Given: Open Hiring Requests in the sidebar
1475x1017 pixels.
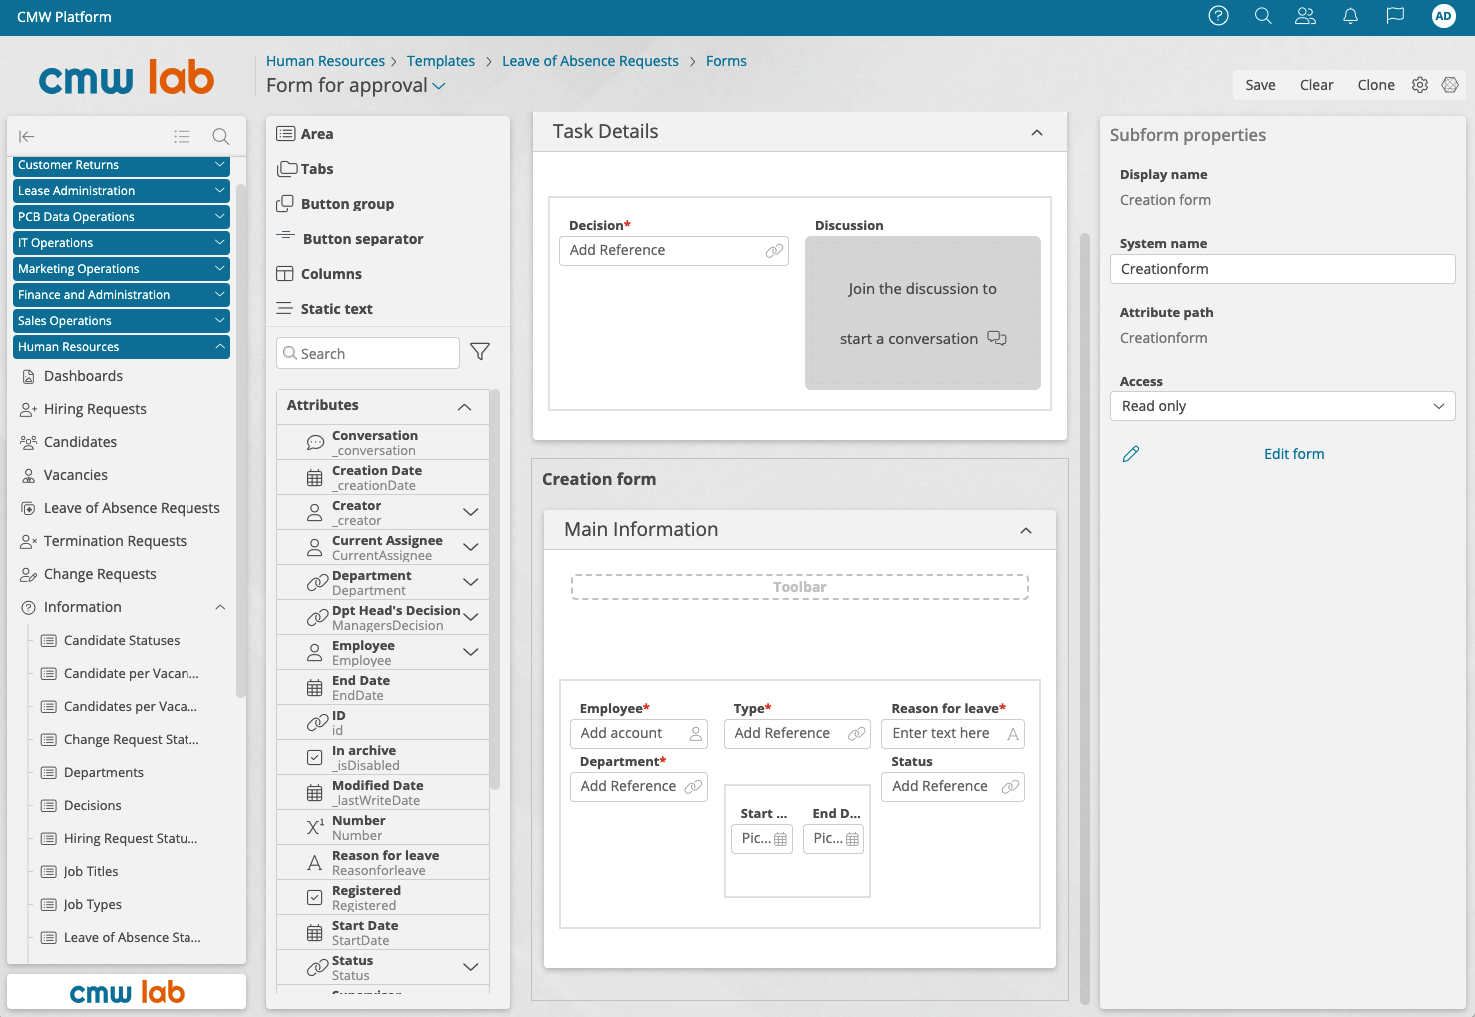Looking at the screenshot, I should click(95, 409).
